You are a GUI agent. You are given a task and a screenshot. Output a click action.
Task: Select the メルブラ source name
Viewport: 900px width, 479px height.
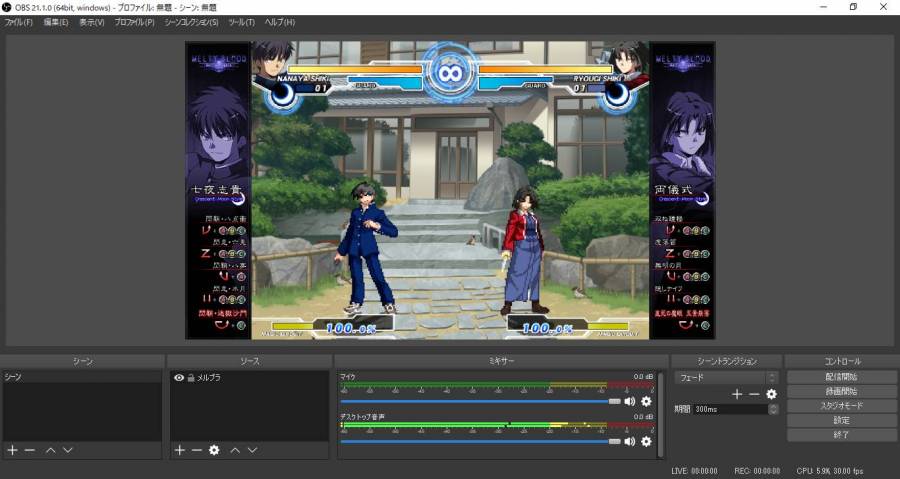pyautogui.click(x=209, y=377)
